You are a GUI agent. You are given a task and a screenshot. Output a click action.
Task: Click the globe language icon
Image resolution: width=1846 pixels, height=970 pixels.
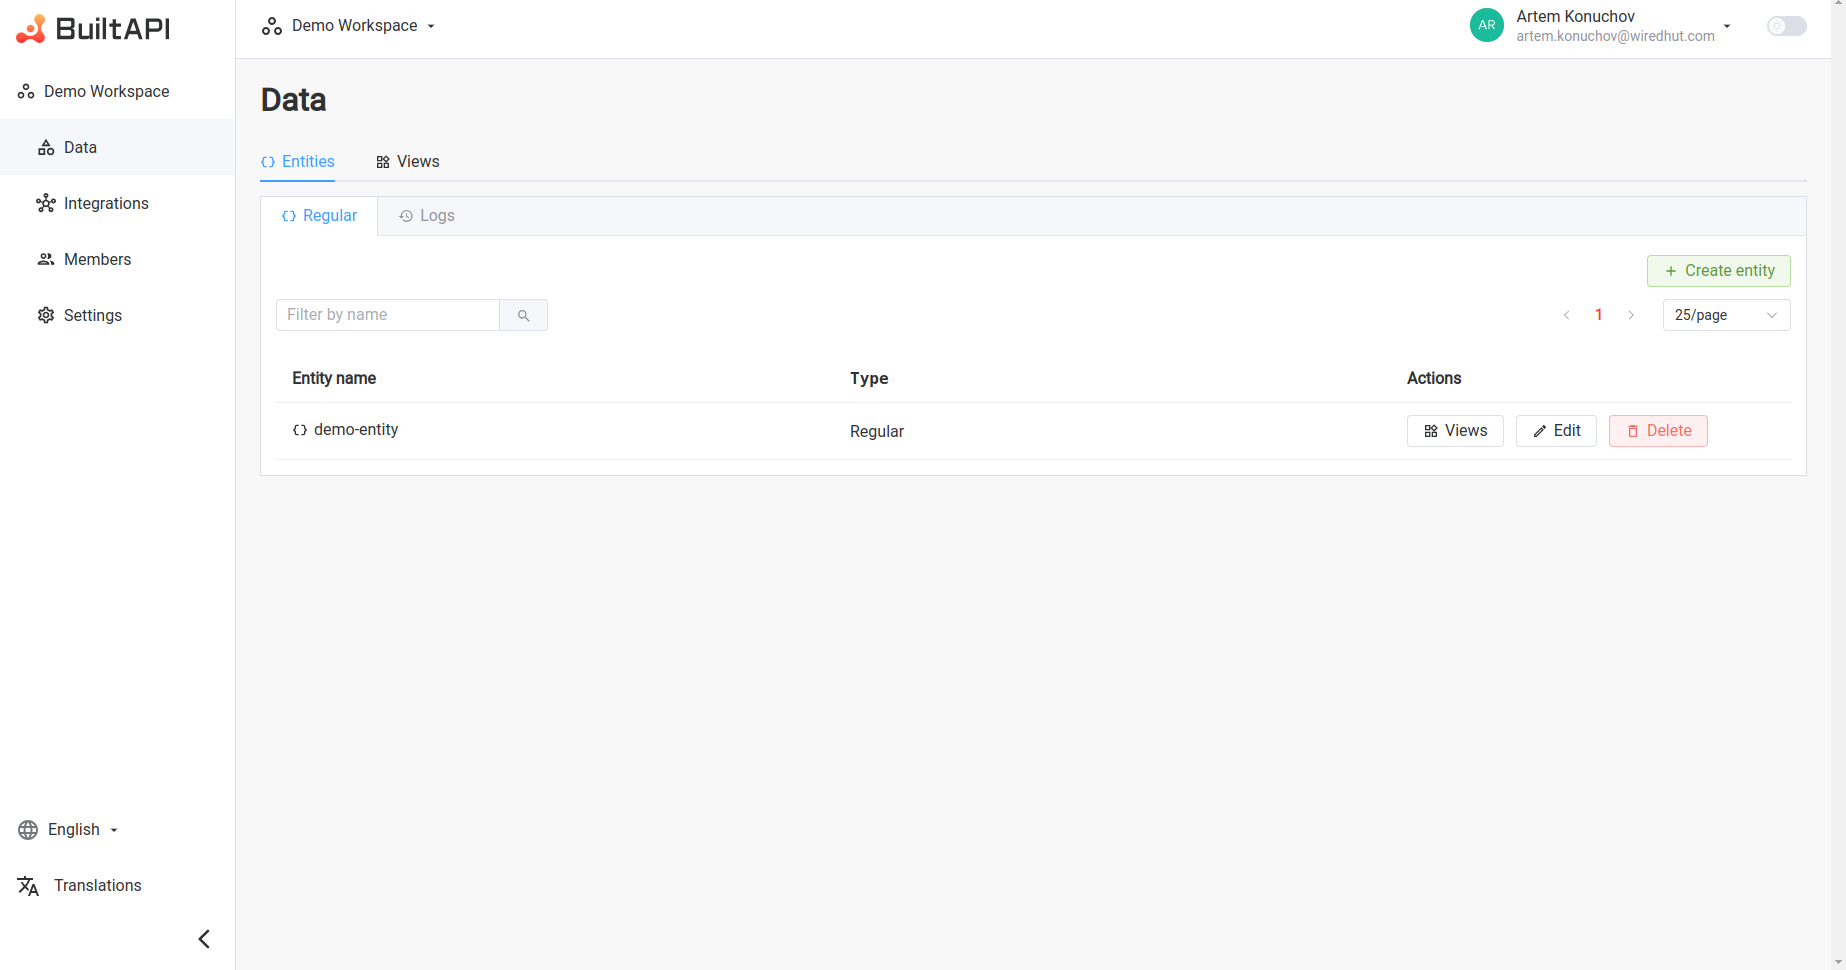[x=28, y=830]
